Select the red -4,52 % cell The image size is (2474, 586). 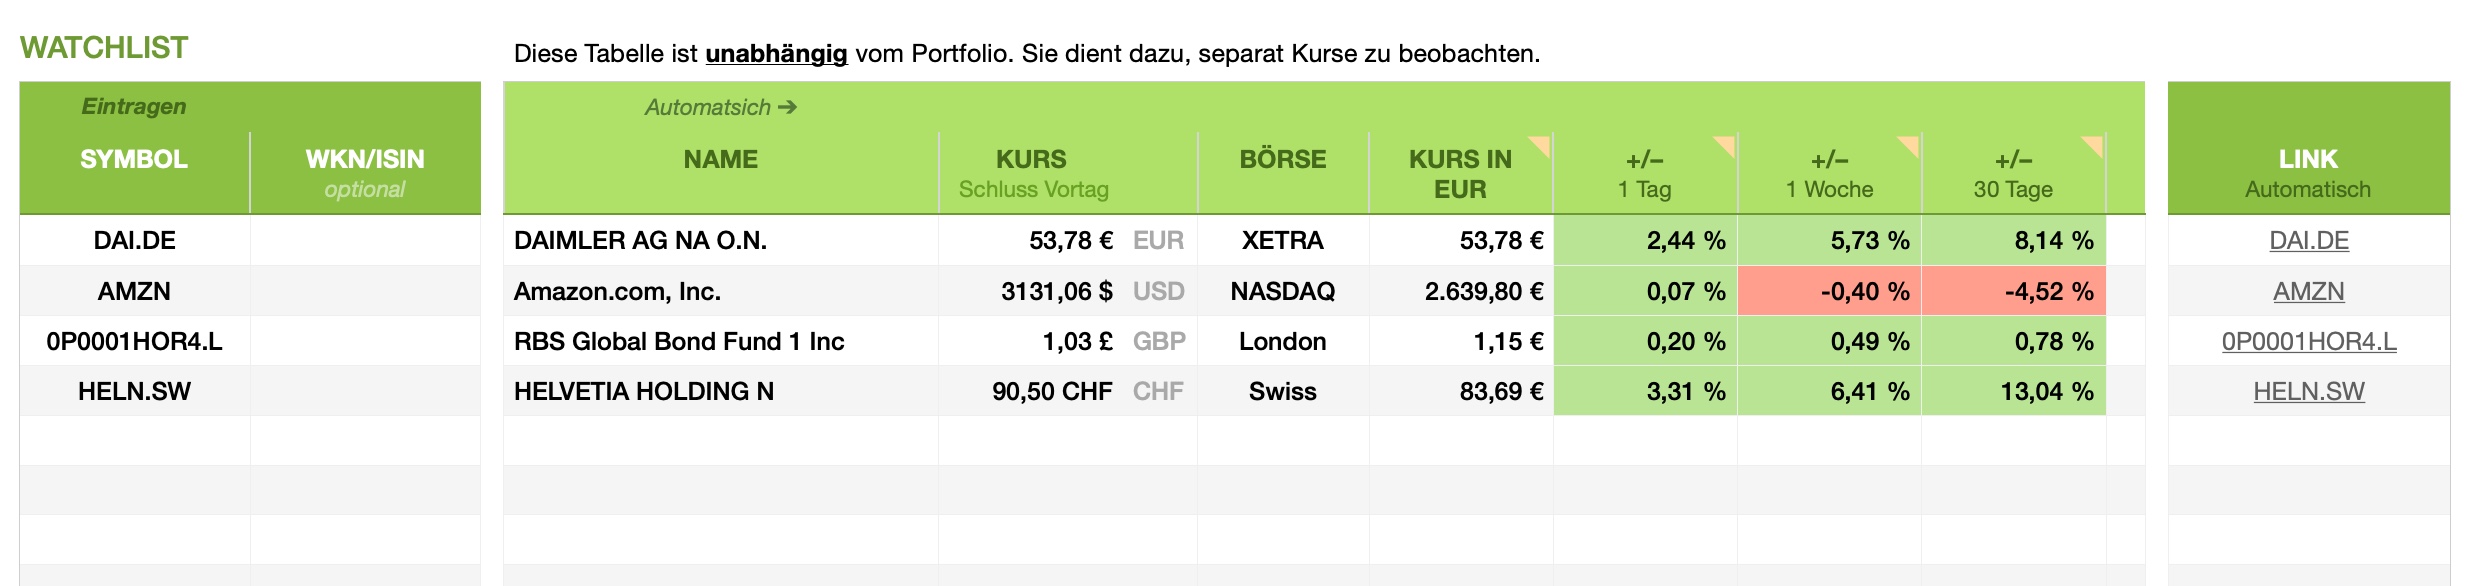[x=2014, y=291]
